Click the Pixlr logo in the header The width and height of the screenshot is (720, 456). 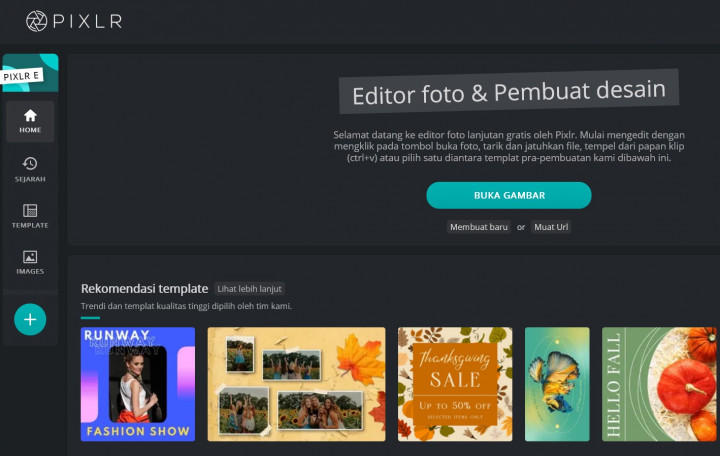coord(74,21)
